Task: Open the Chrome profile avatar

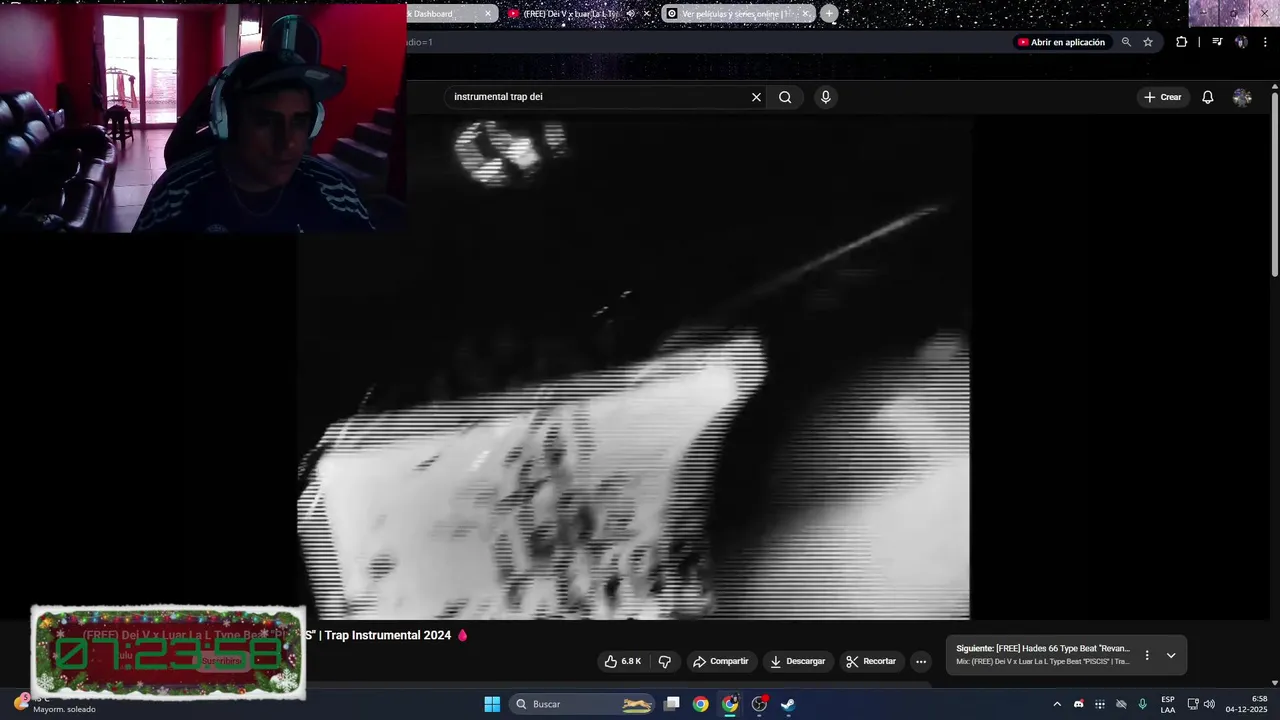Action: point(1241,42)
